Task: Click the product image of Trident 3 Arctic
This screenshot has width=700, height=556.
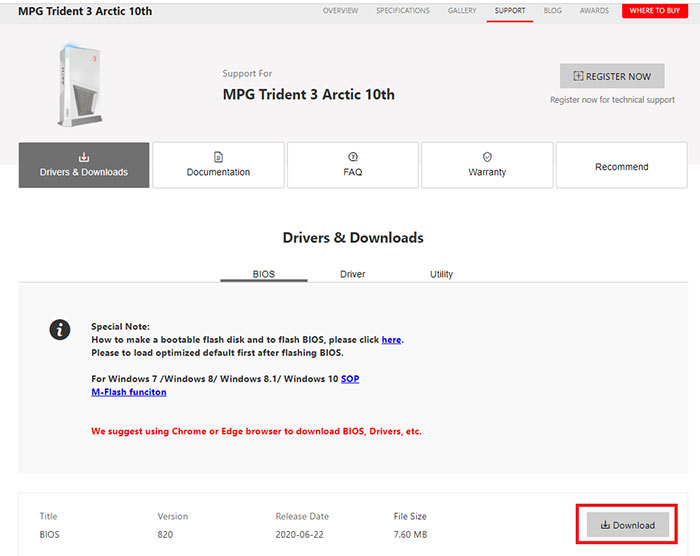Action: [x=80, y=85]
